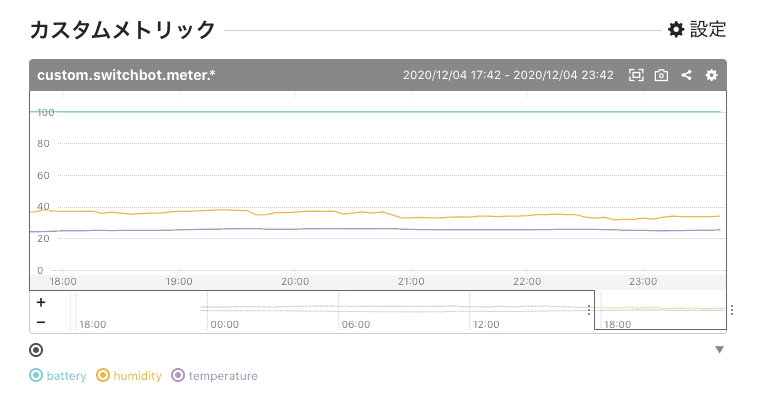This screenshot has height=400, width=758.
Task: Click the fullscreen graph icon
Action: pos(636,75)
